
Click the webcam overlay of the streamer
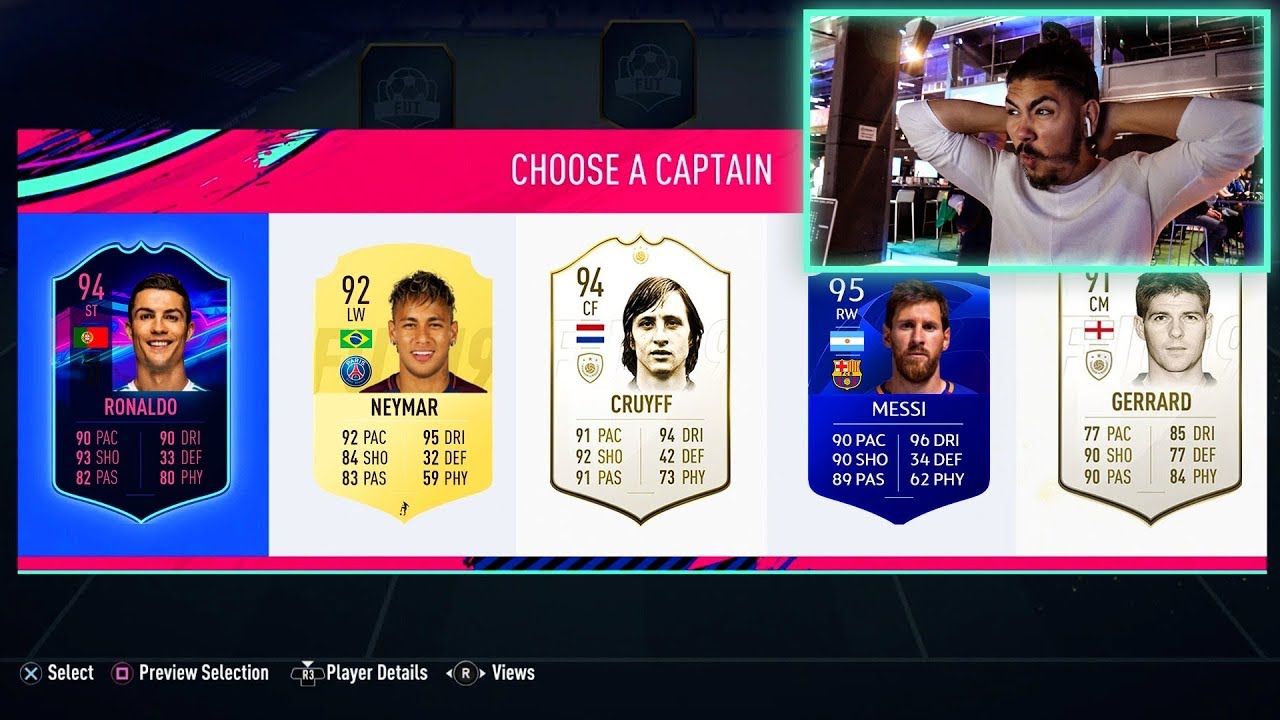[x=1037, y=140]
